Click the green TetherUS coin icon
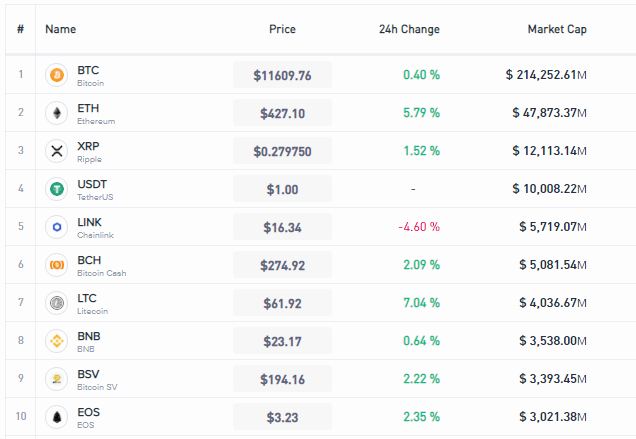 [57, 189]
